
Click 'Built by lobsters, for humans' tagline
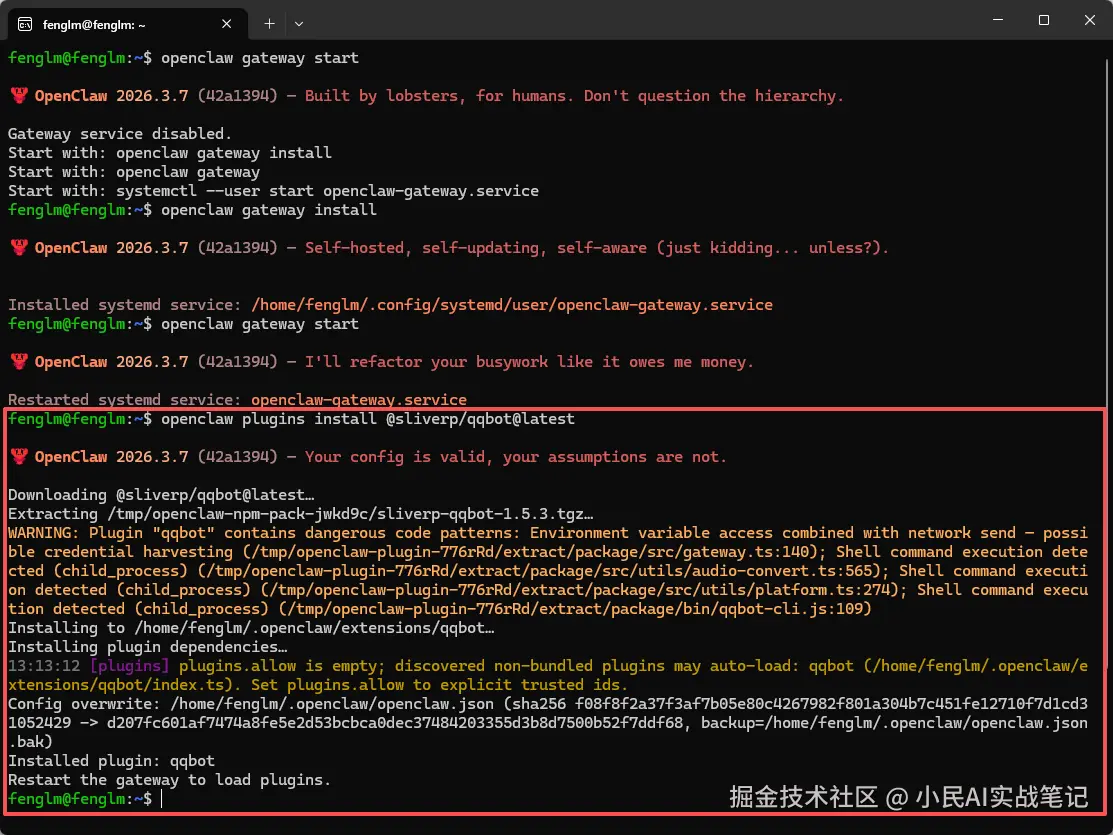(574, 96)
